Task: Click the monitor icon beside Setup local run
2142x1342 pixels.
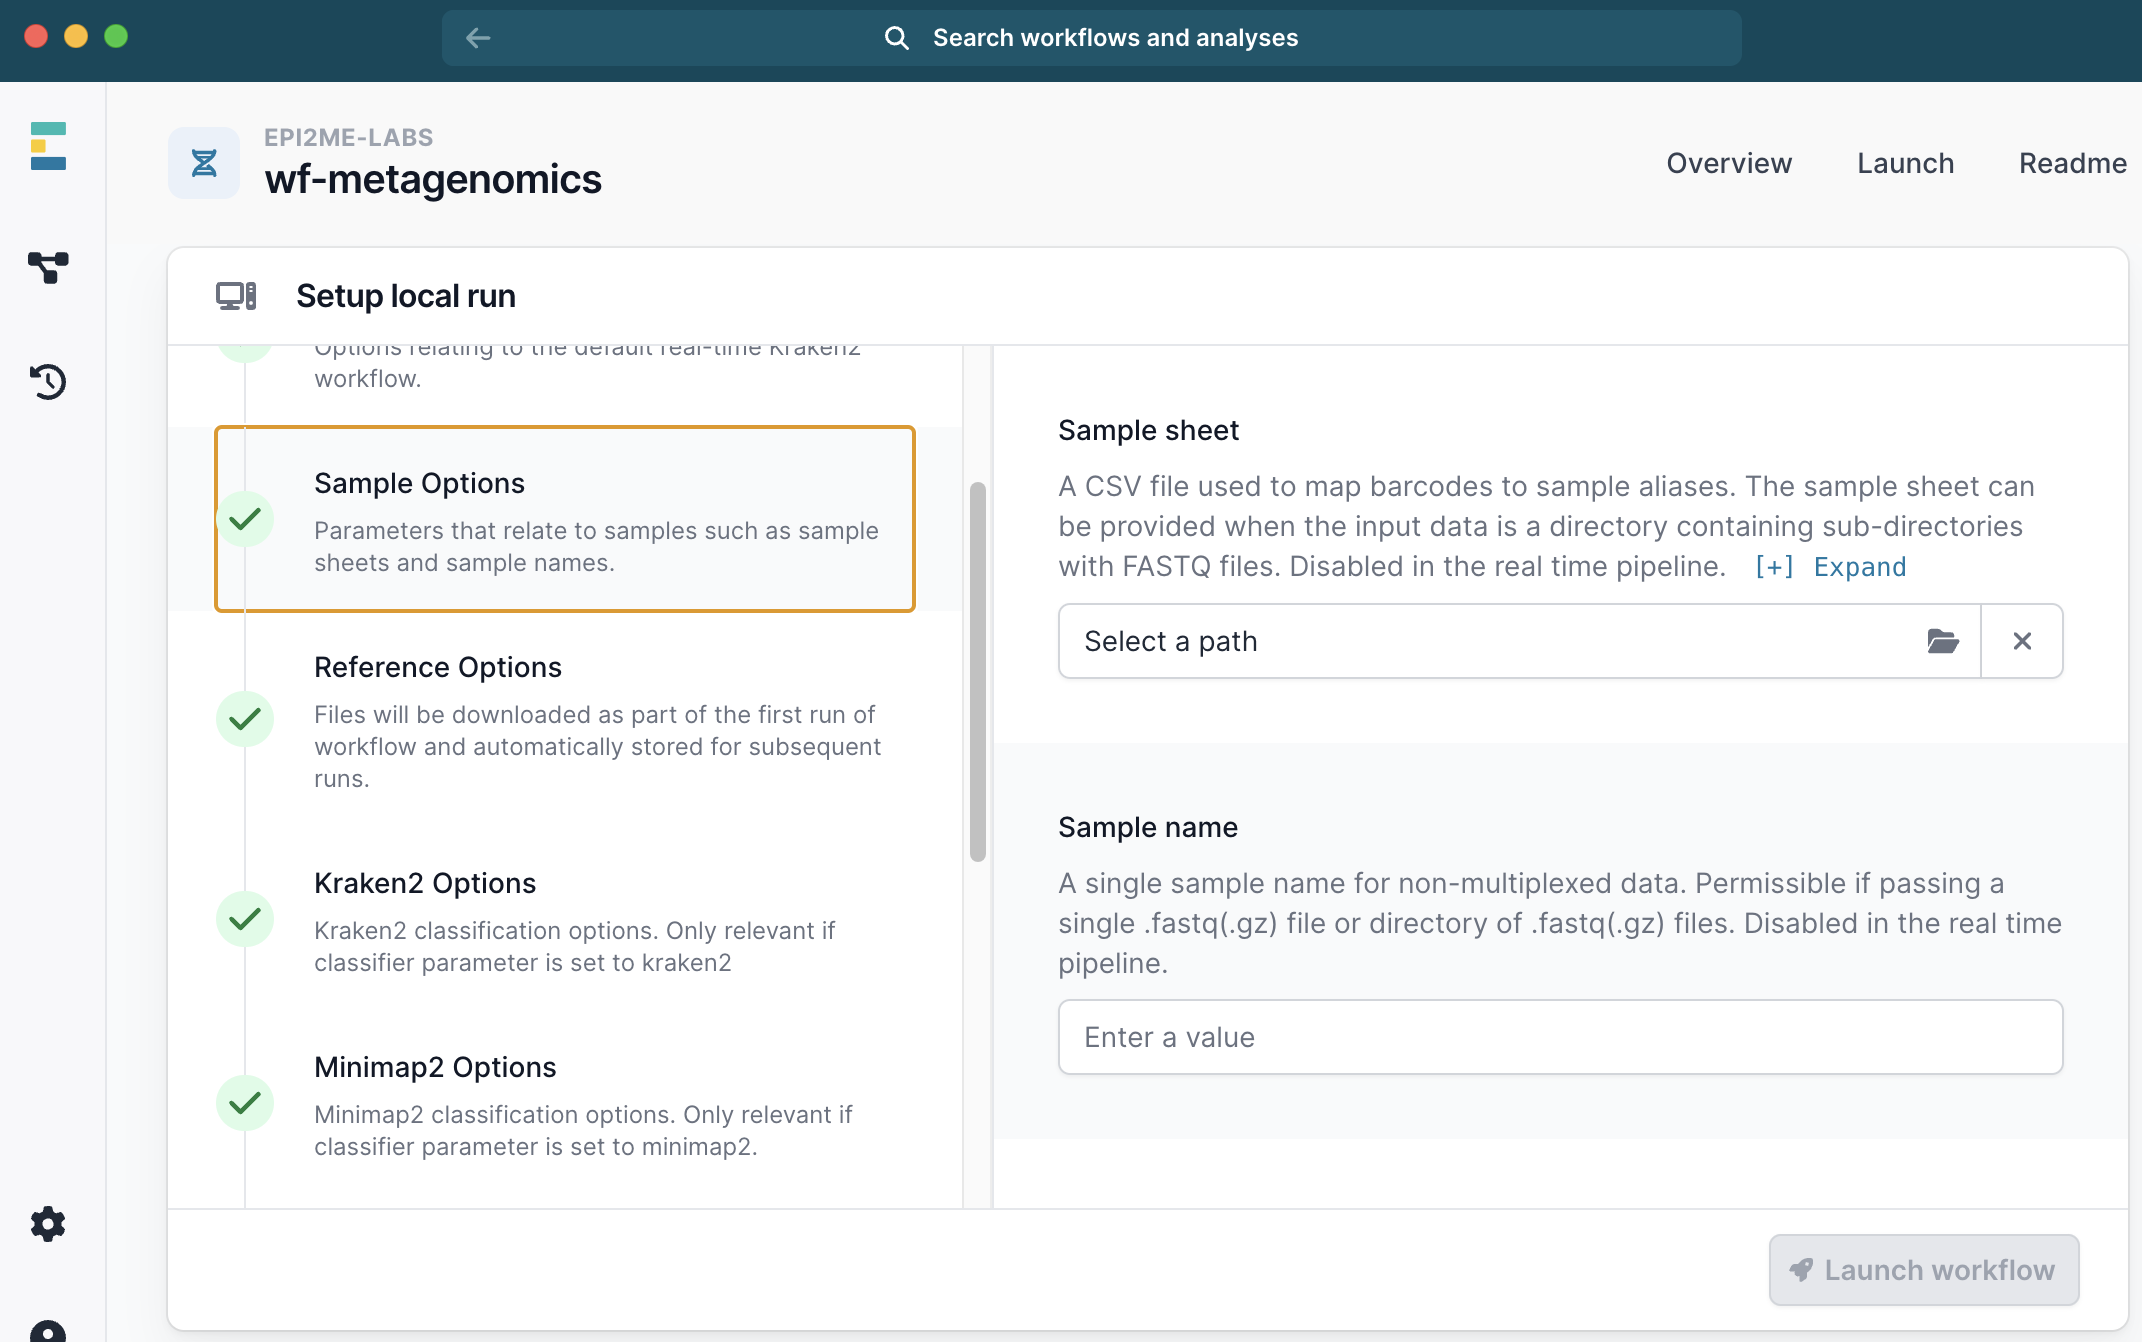Action: [x=236, y=295]
